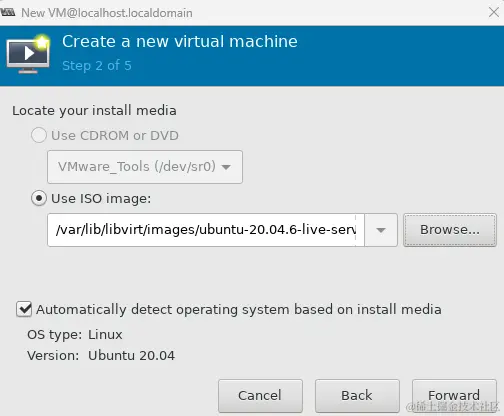Click into the ISO image path field

[206, 230]
